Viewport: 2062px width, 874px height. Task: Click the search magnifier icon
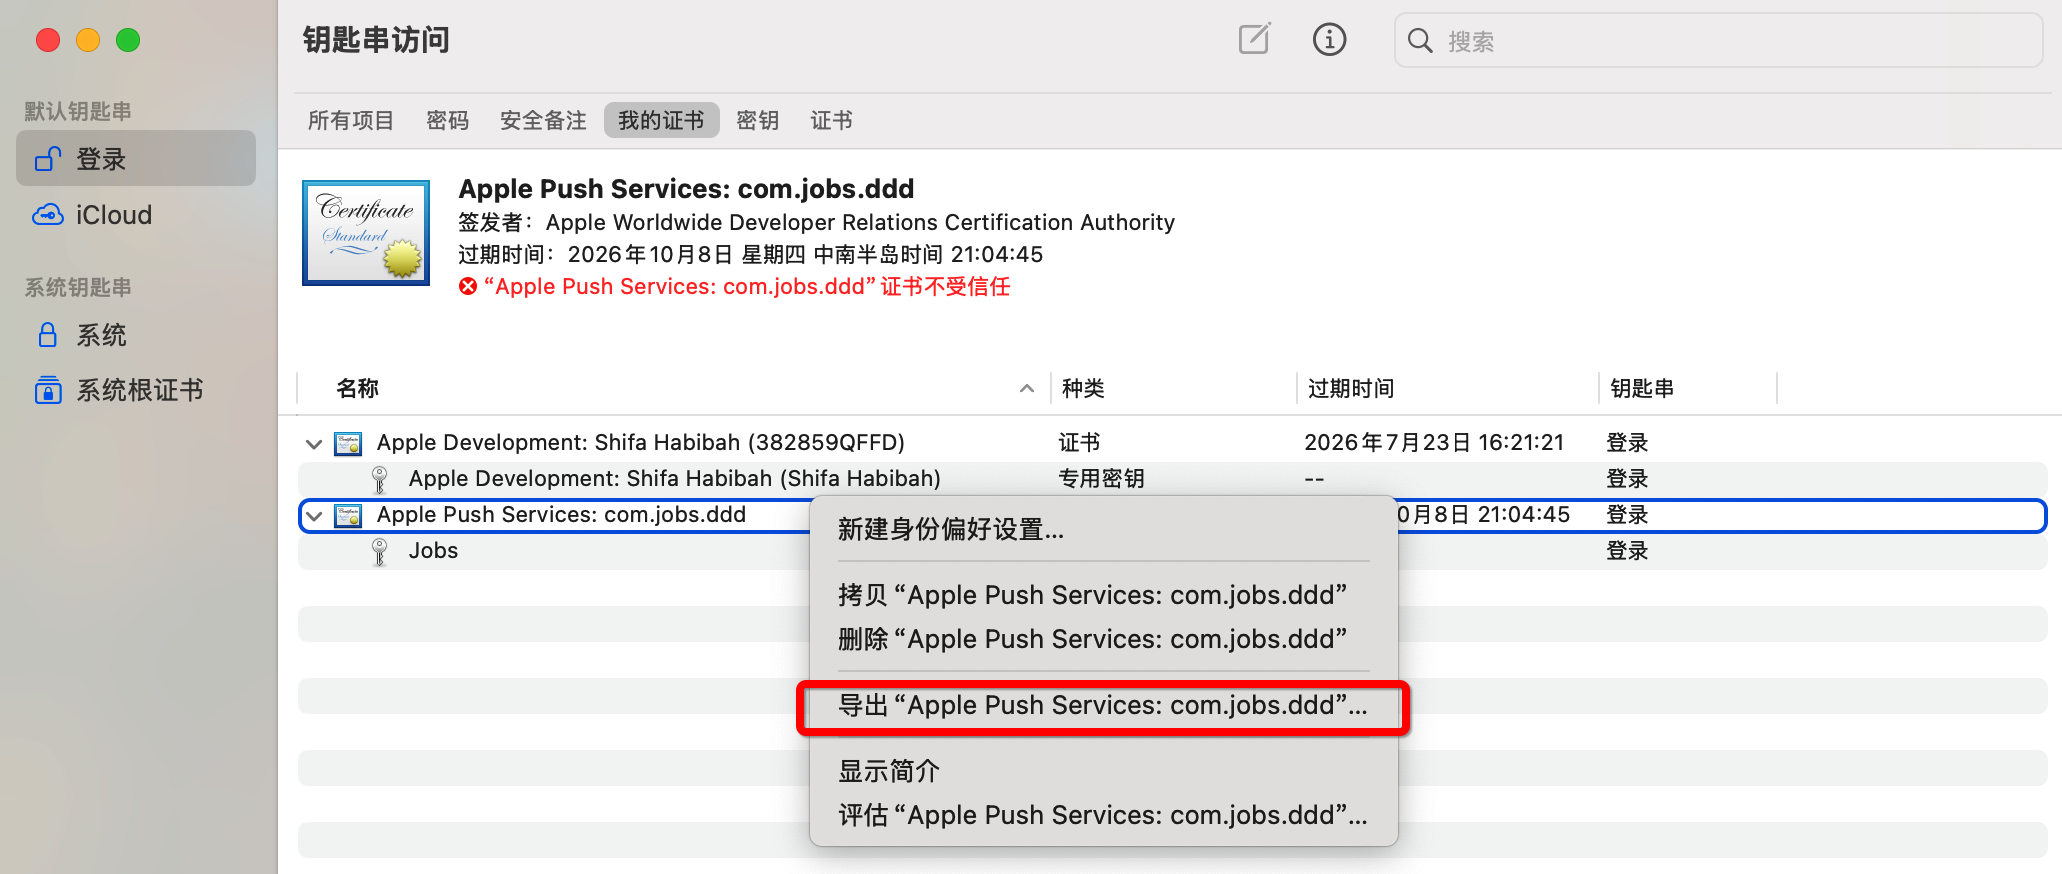click(x=1420, y=41)
